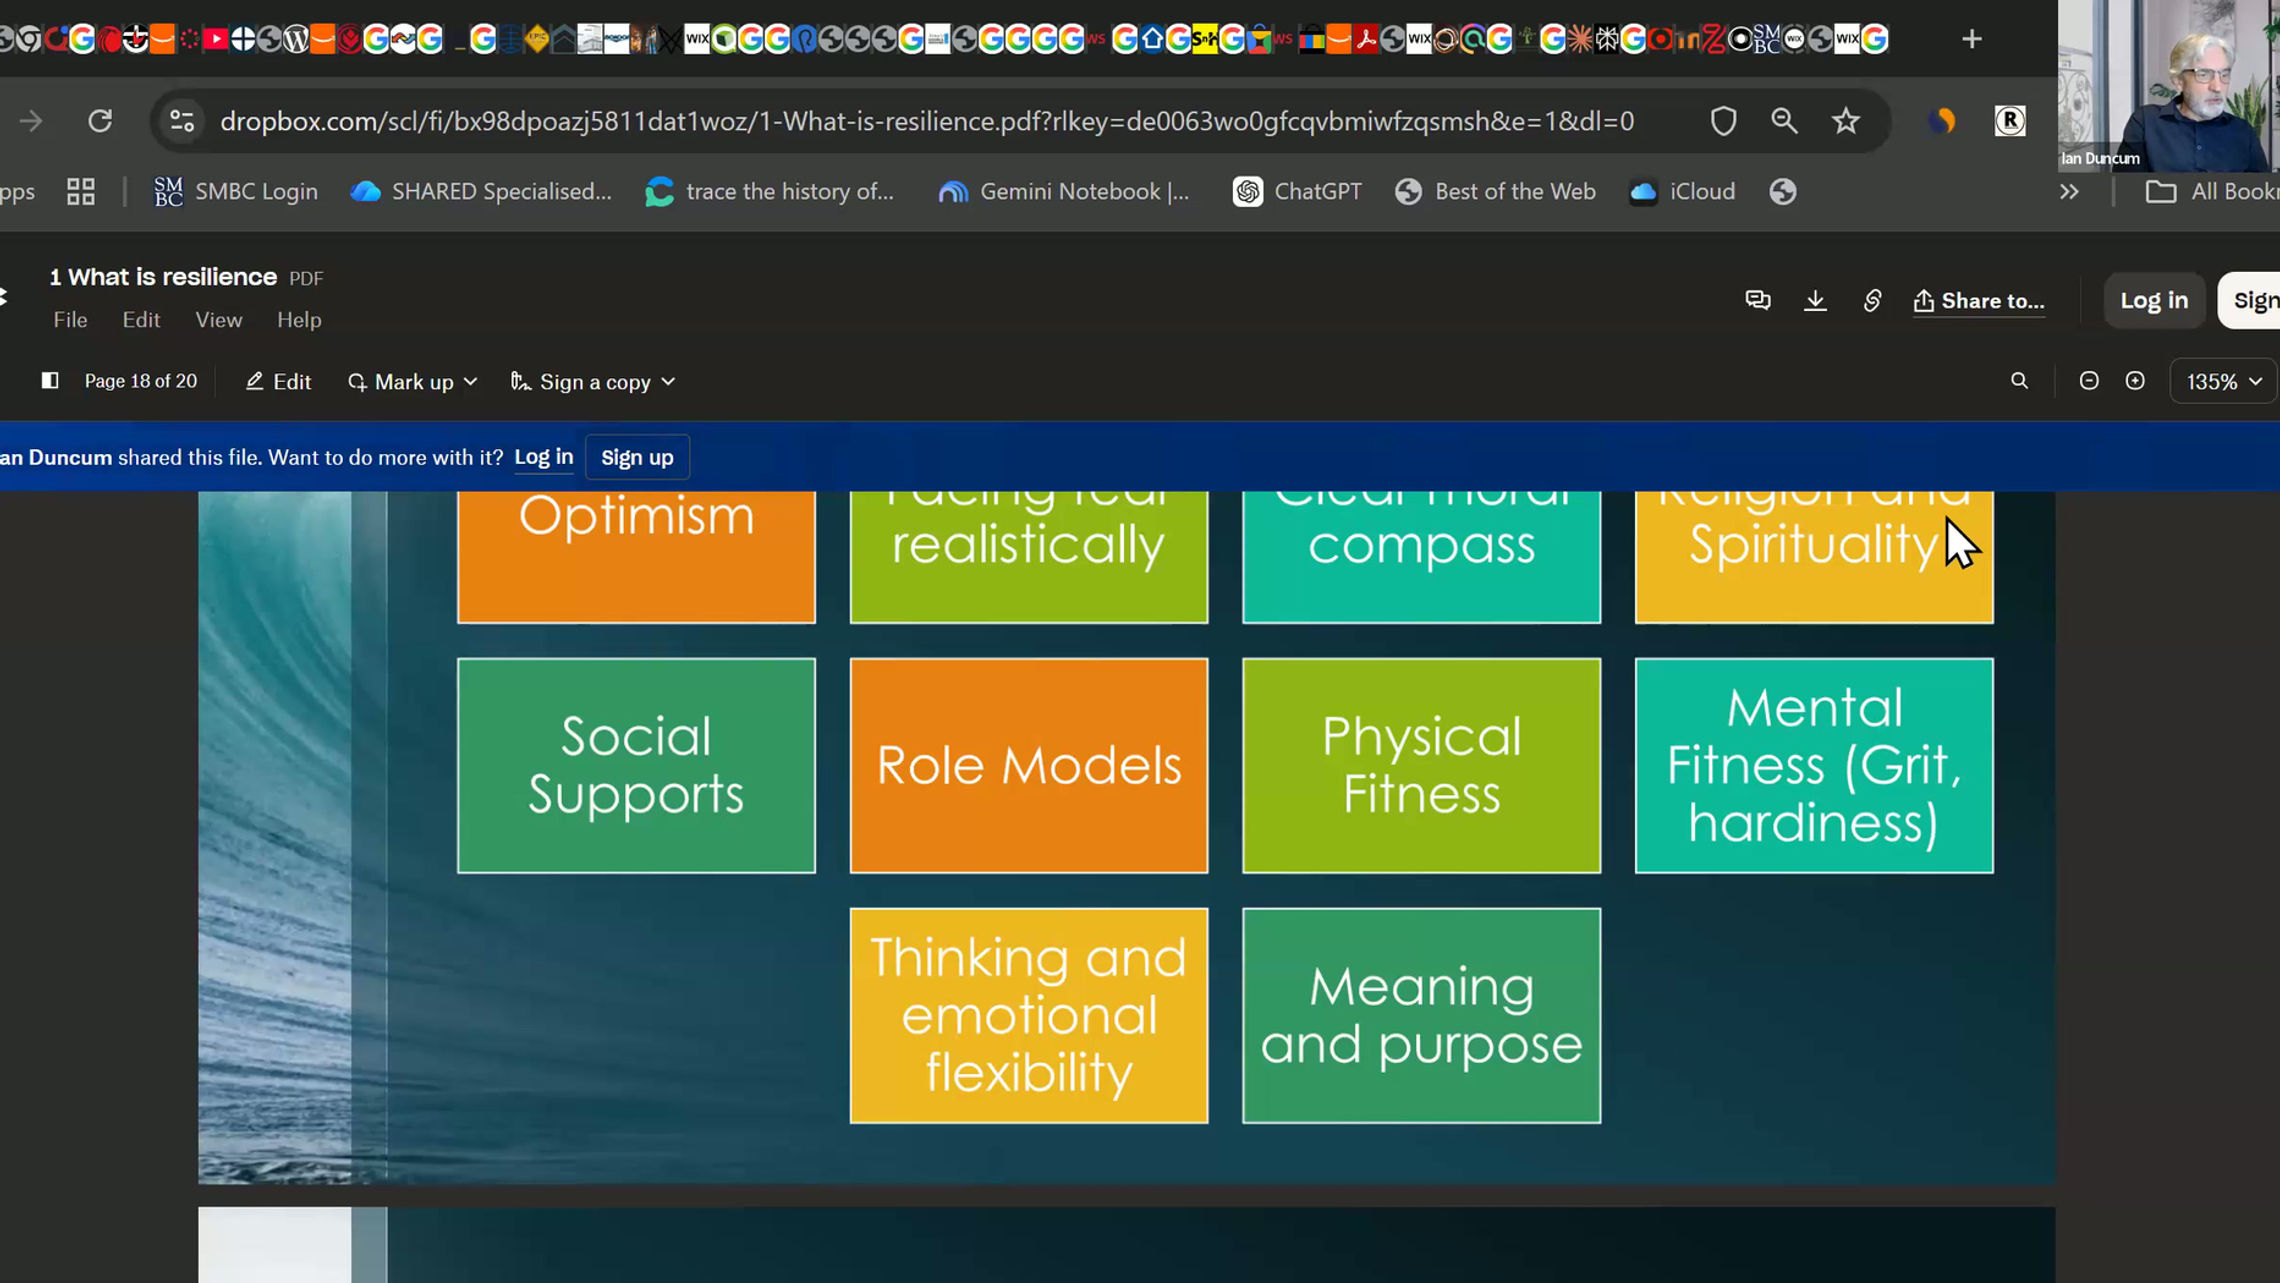This screenshot has height=1283, width=2280.
Task: Open the Edit menu
Action: [x=141, y=319]
